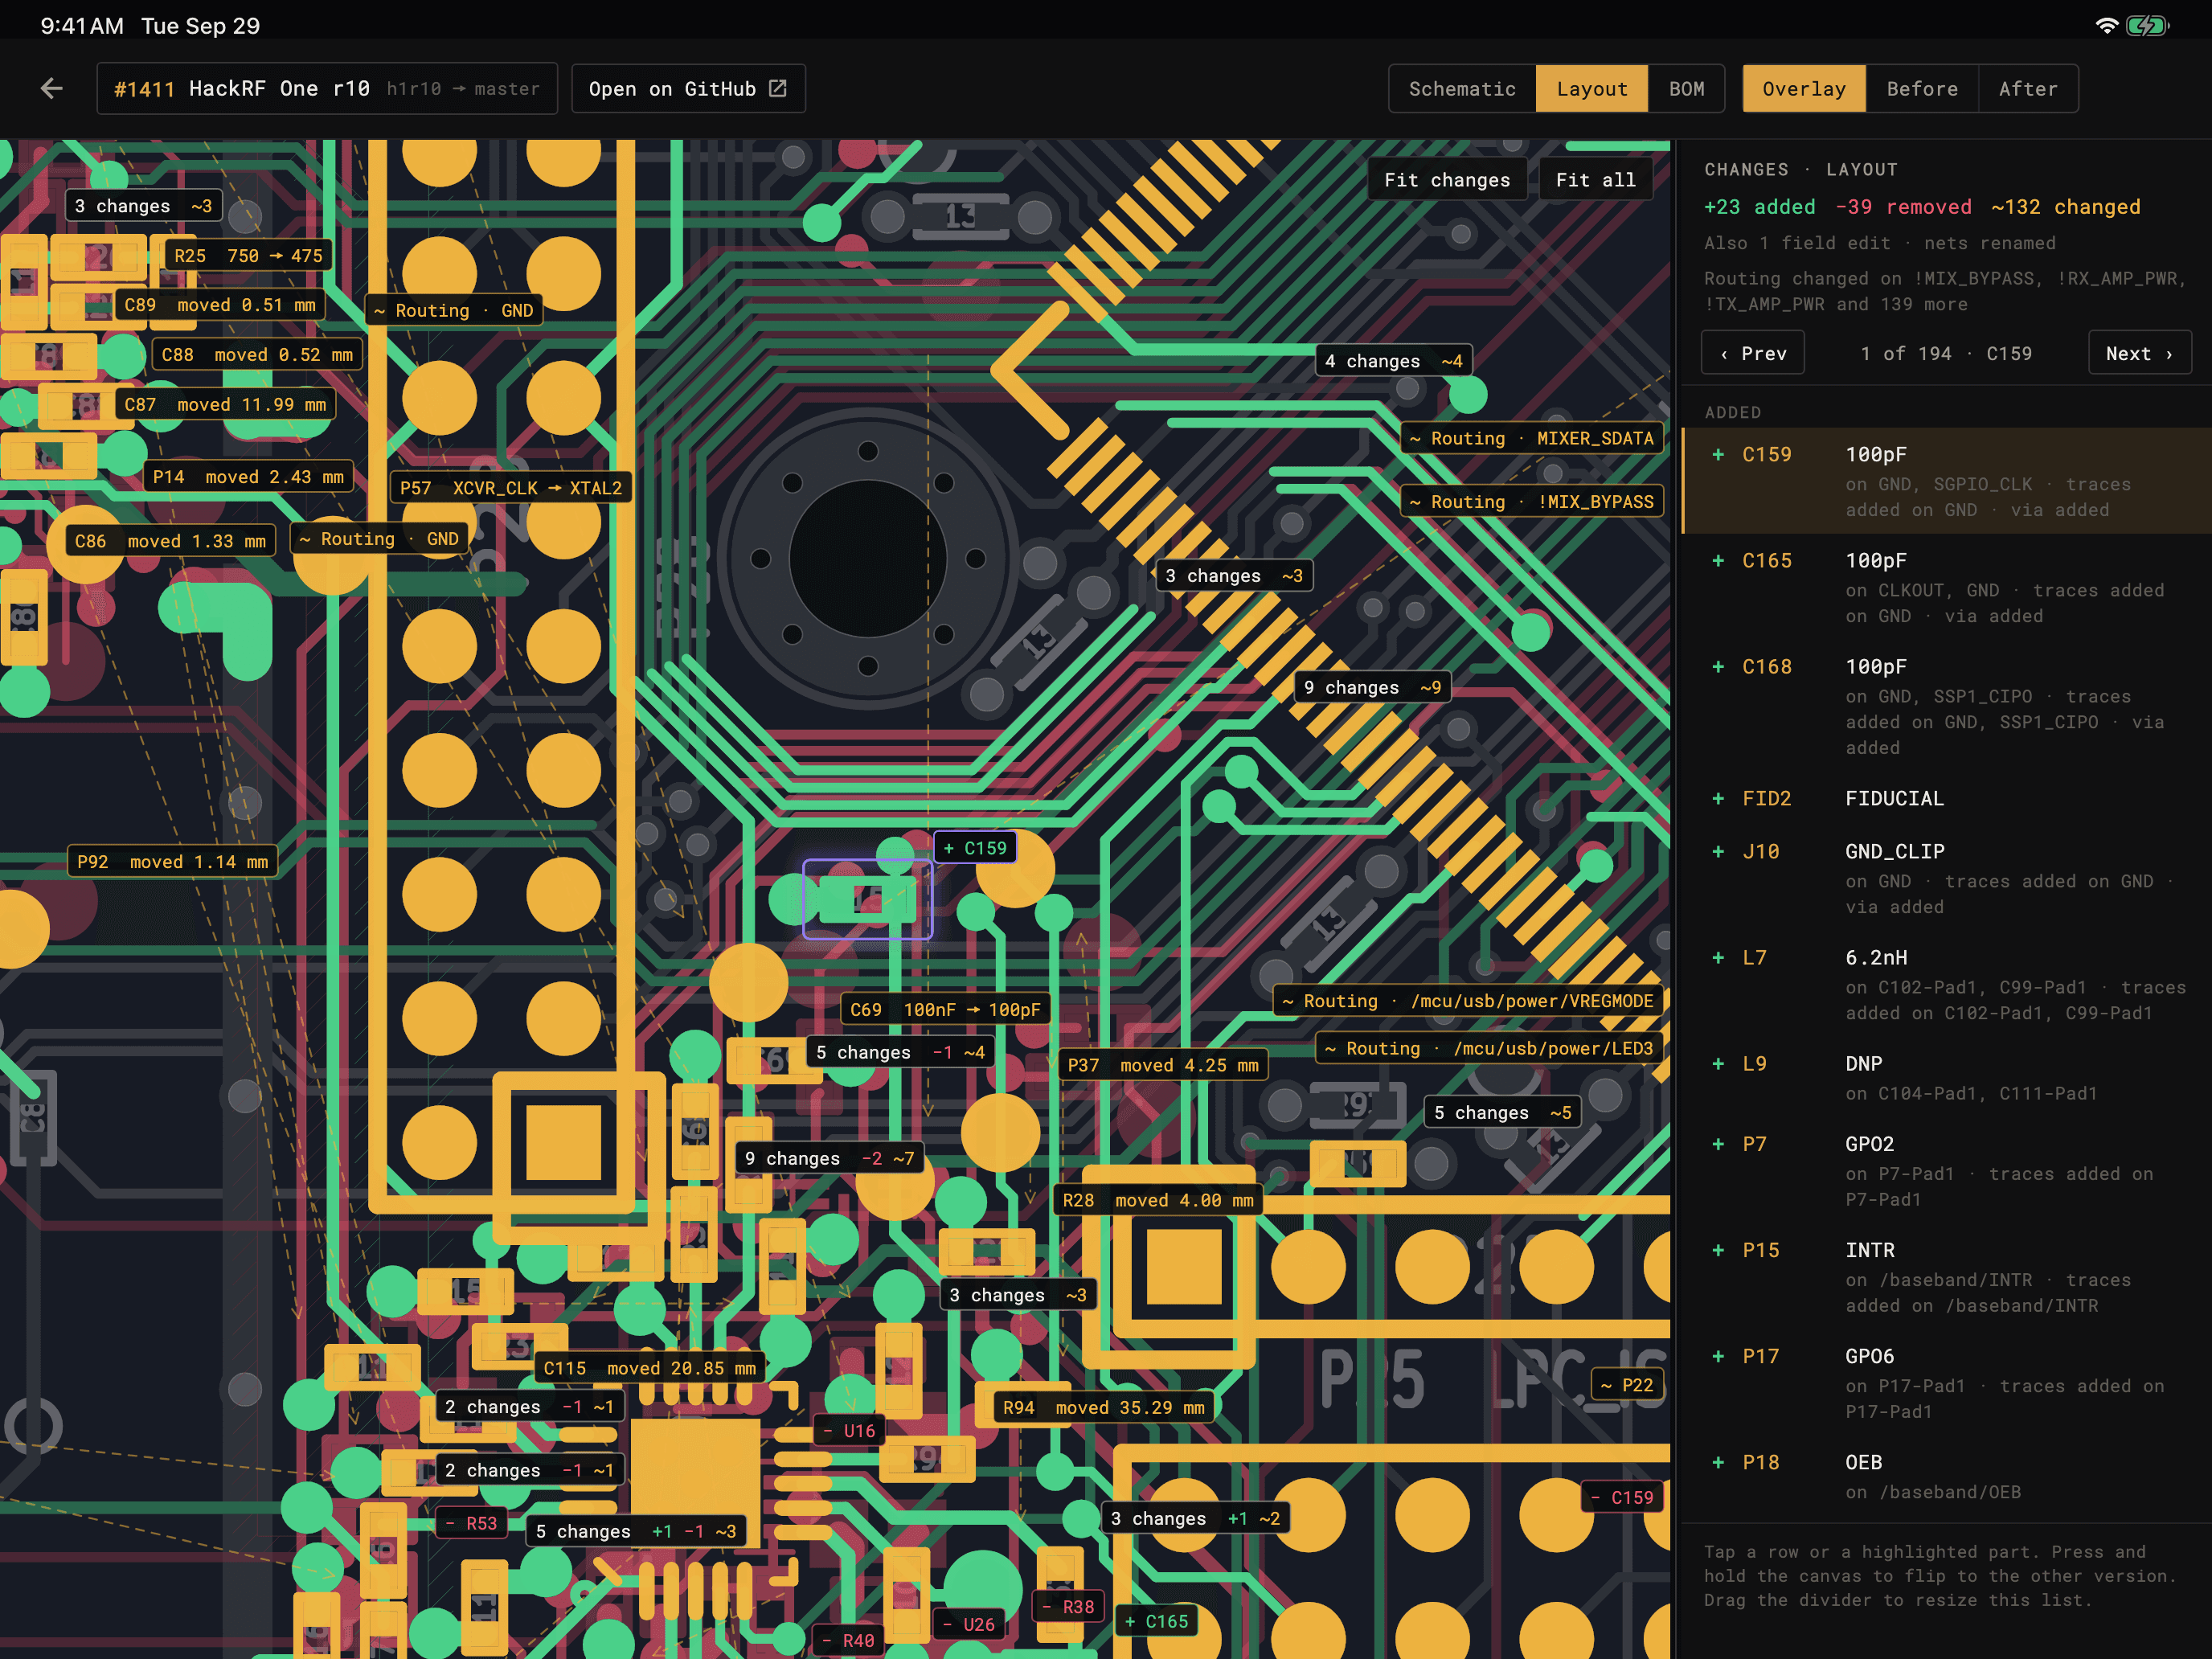Switch to the Schematic tab

tap(1462, 89)
